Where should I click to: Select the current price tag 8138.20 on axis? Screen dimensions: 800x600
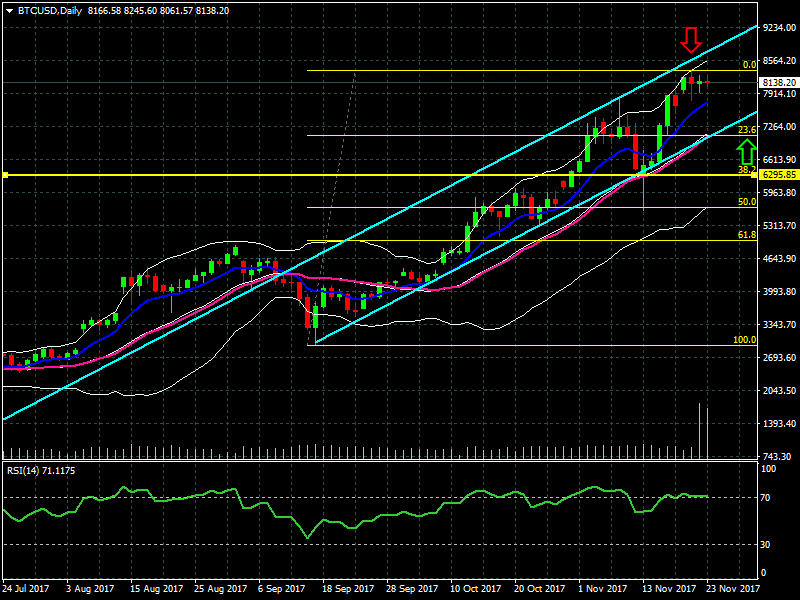779,83
